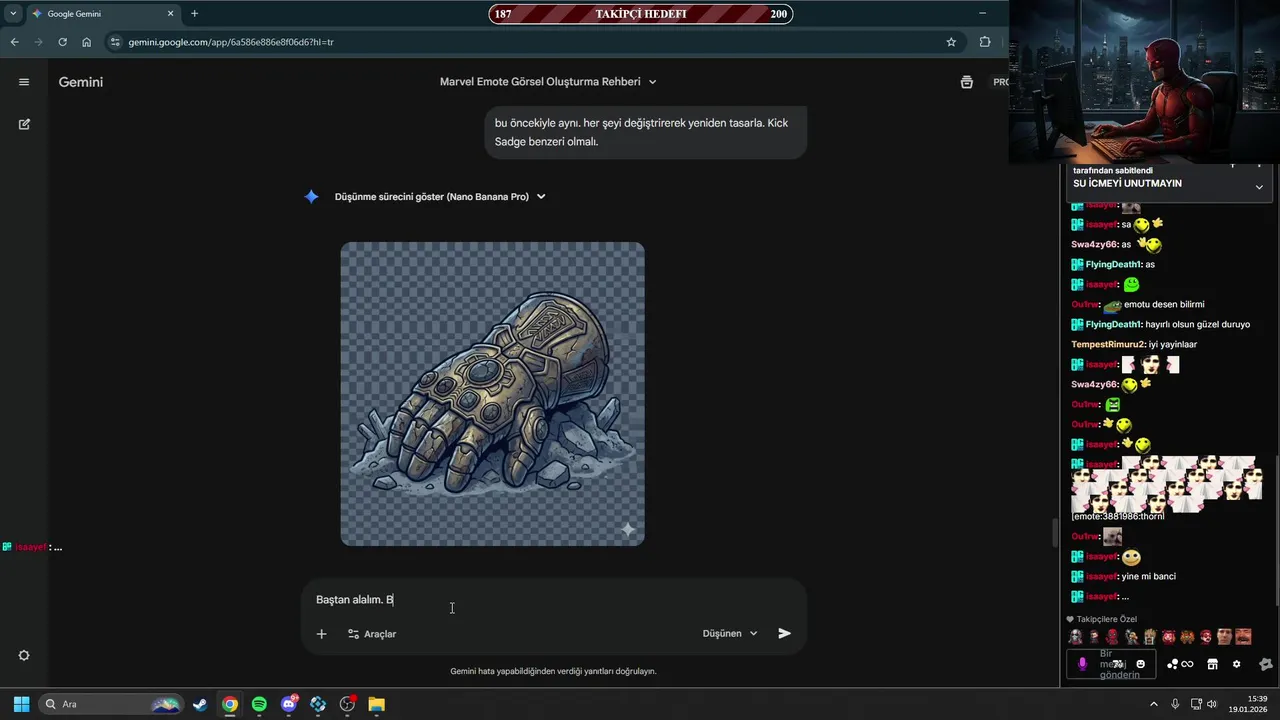Expand the Nano Banana Pro thinking process

pos(440,197)
